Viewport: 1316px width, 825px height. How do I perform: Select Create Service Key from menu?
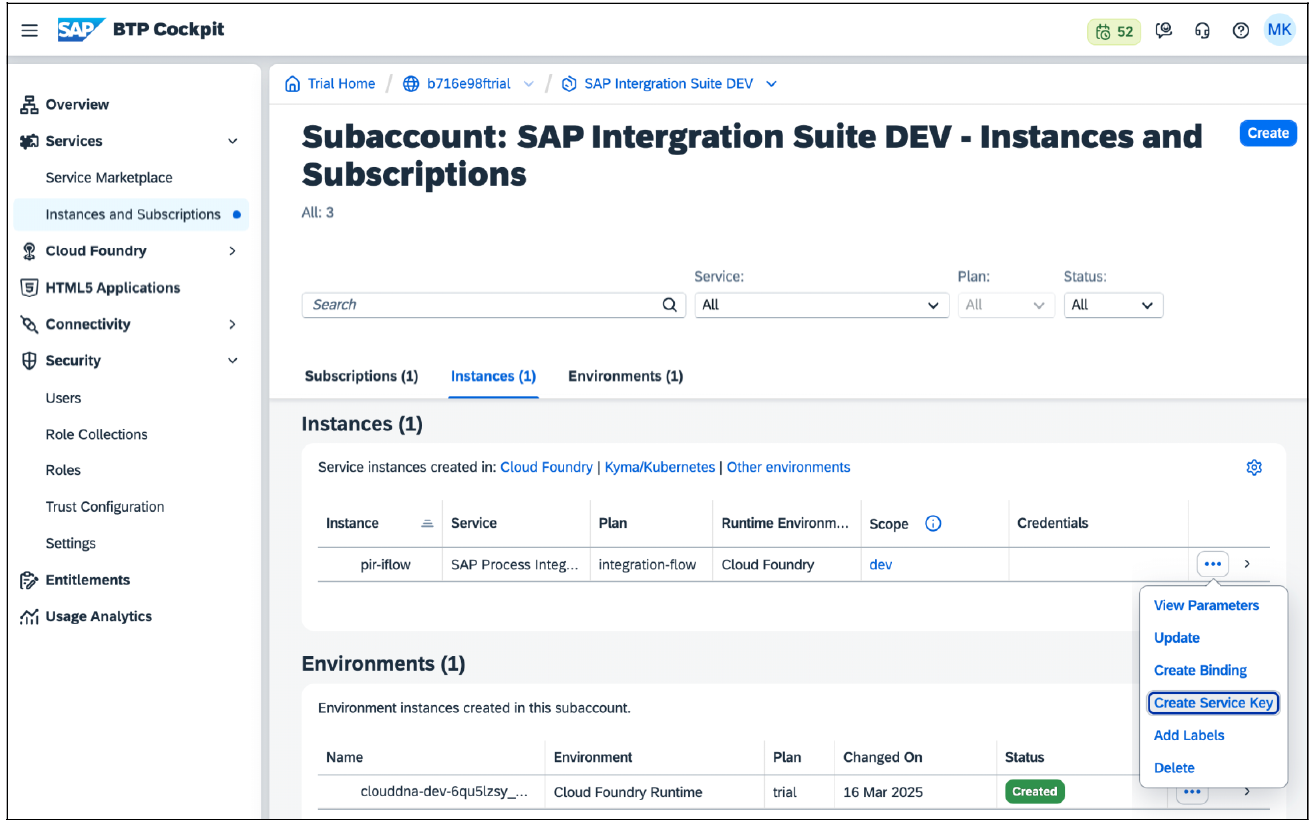[1213, 703]
